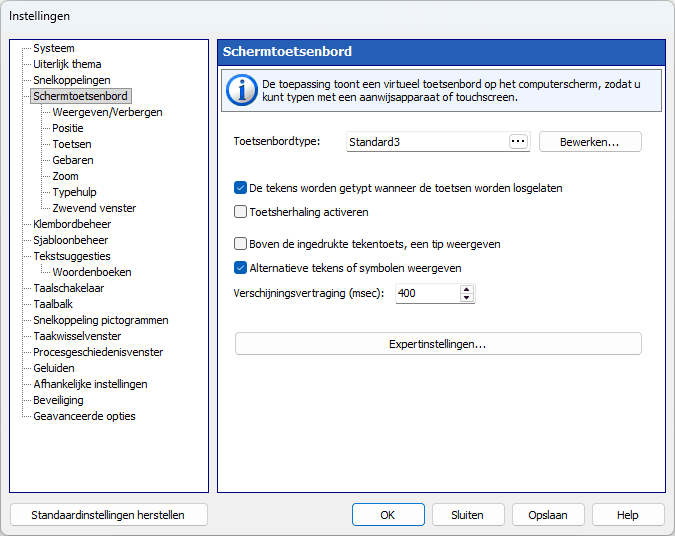The height and width of the screenshot is (536, 675).
Task: Click the Verschijningsvertraging (msec): label
Action: click(x=309, y=293)
